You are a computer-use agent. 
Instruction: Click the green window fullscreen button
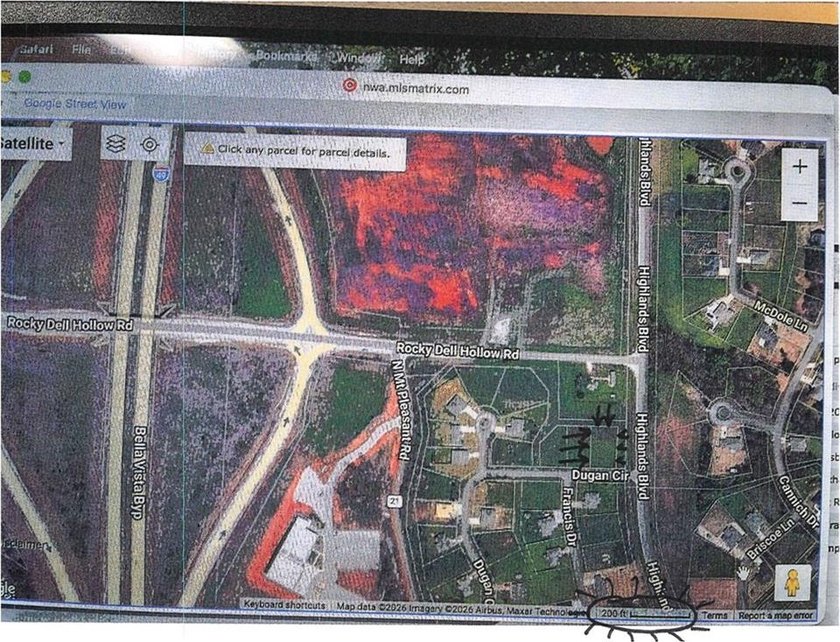click(25, 76)
